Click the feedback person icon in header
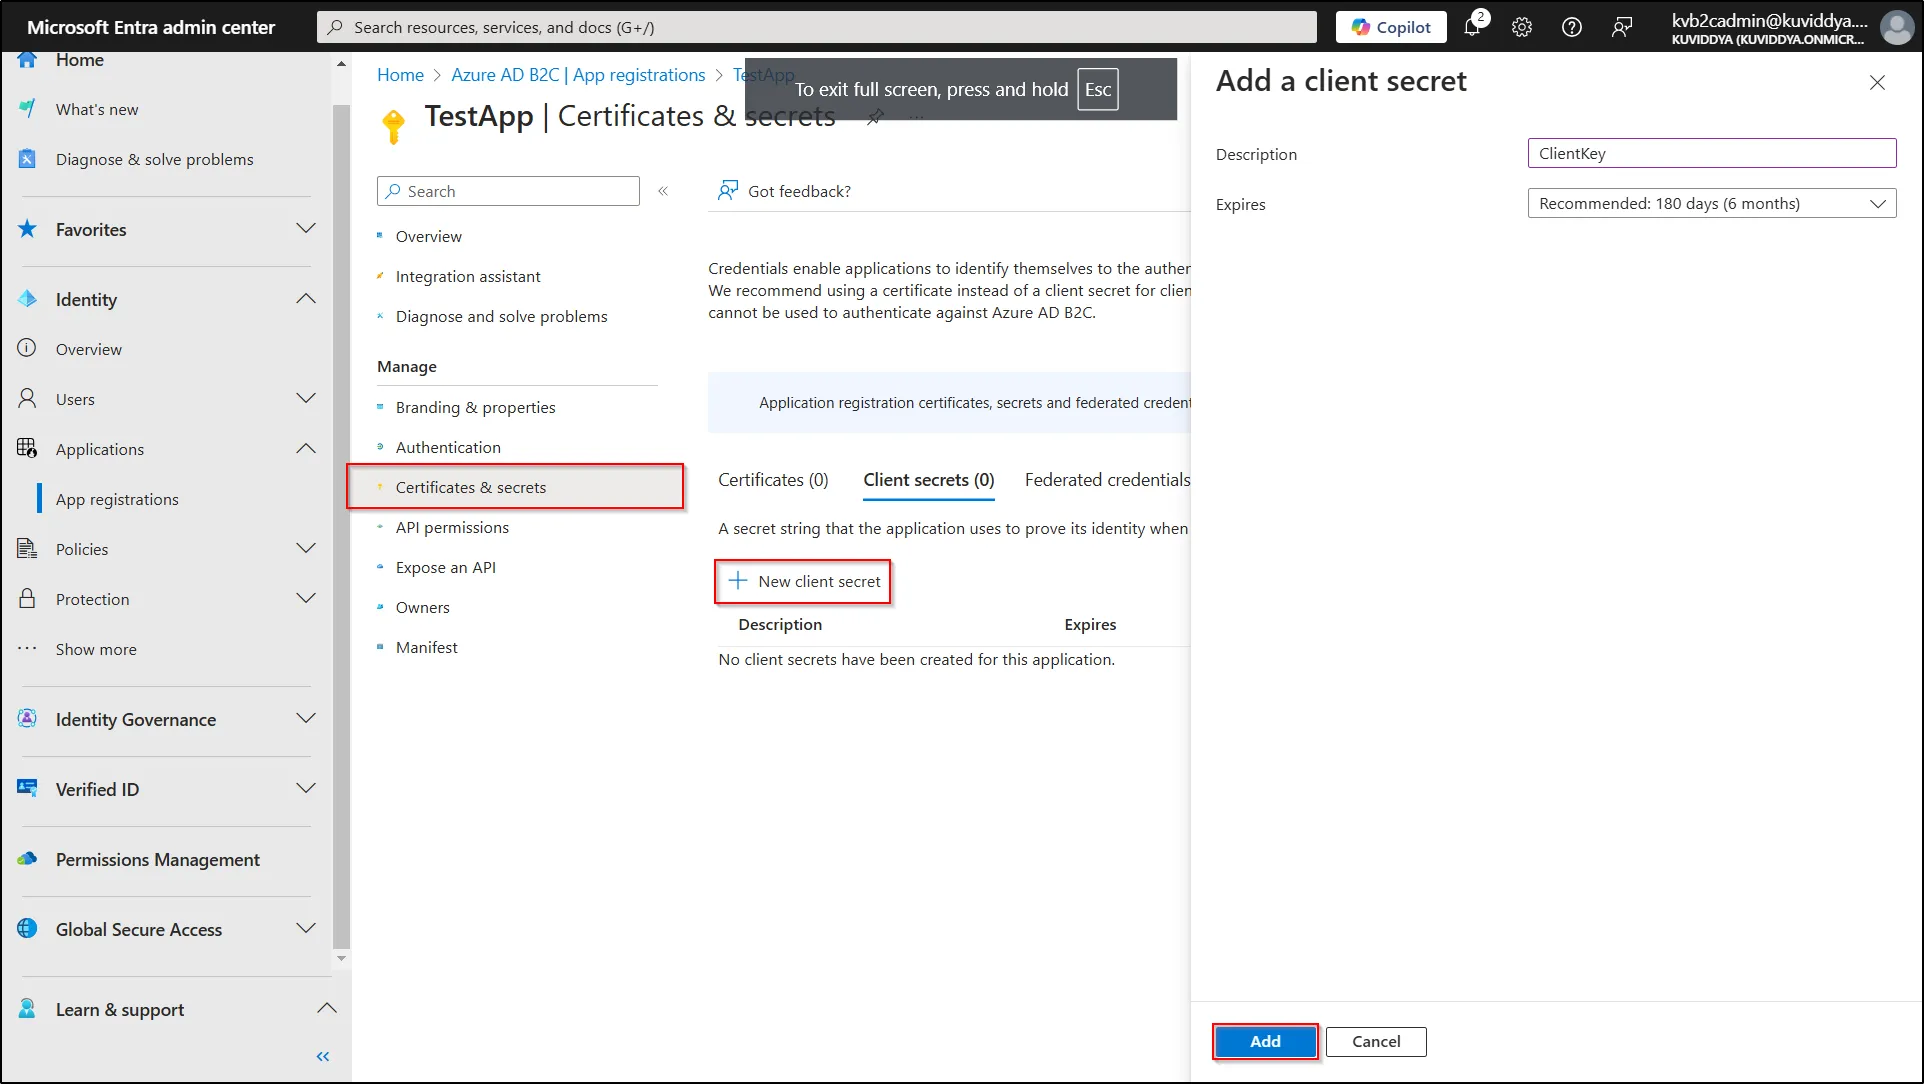The height and width of the screenshot is (1084, 1924). click(1622, 27)
